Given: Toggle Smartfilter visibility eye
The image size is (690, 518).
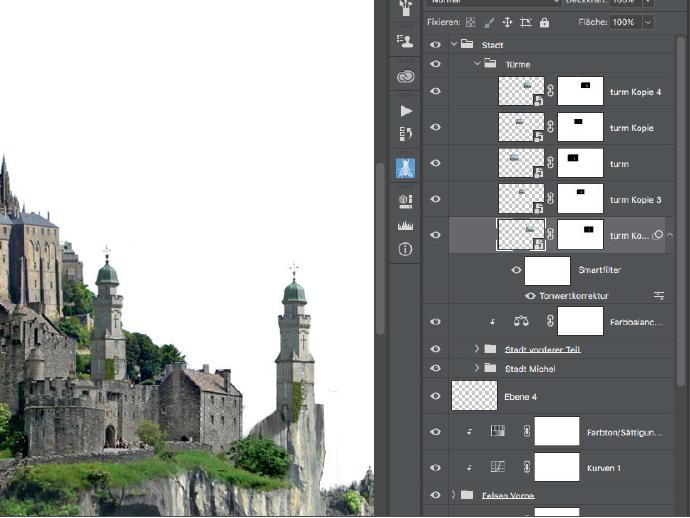Looking at the screenshot, I should point(516,270).
